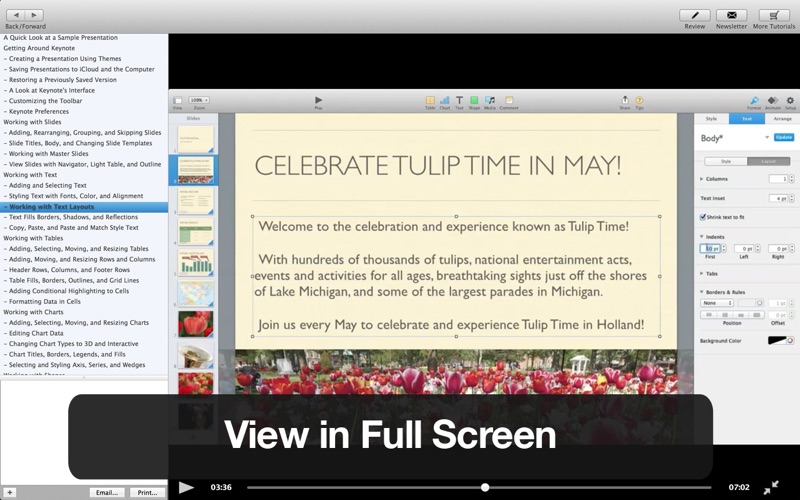Expand the Tabs disclosure triangle
Viewport: 800px width, 500px height.
(702, 273)
